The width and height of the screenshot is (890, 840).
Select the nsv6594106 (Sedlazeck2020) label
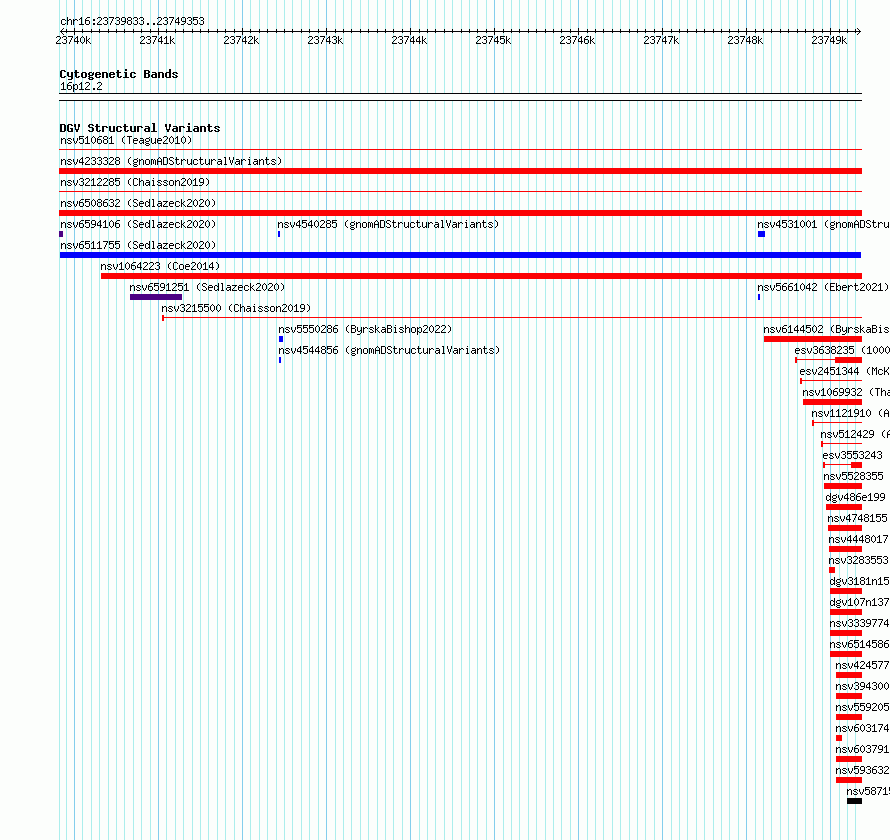(x=138, y=224)
